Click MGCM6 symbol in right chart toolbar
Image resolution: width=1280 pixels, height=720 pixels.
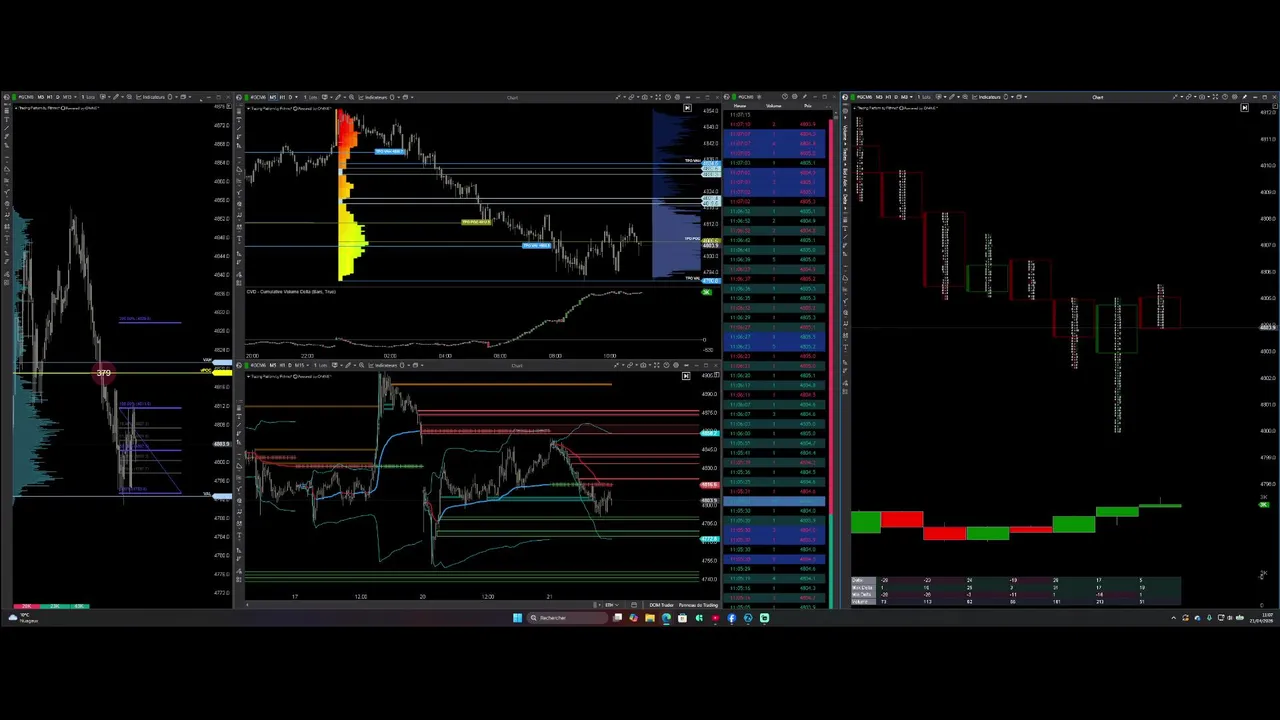point(864,97)
